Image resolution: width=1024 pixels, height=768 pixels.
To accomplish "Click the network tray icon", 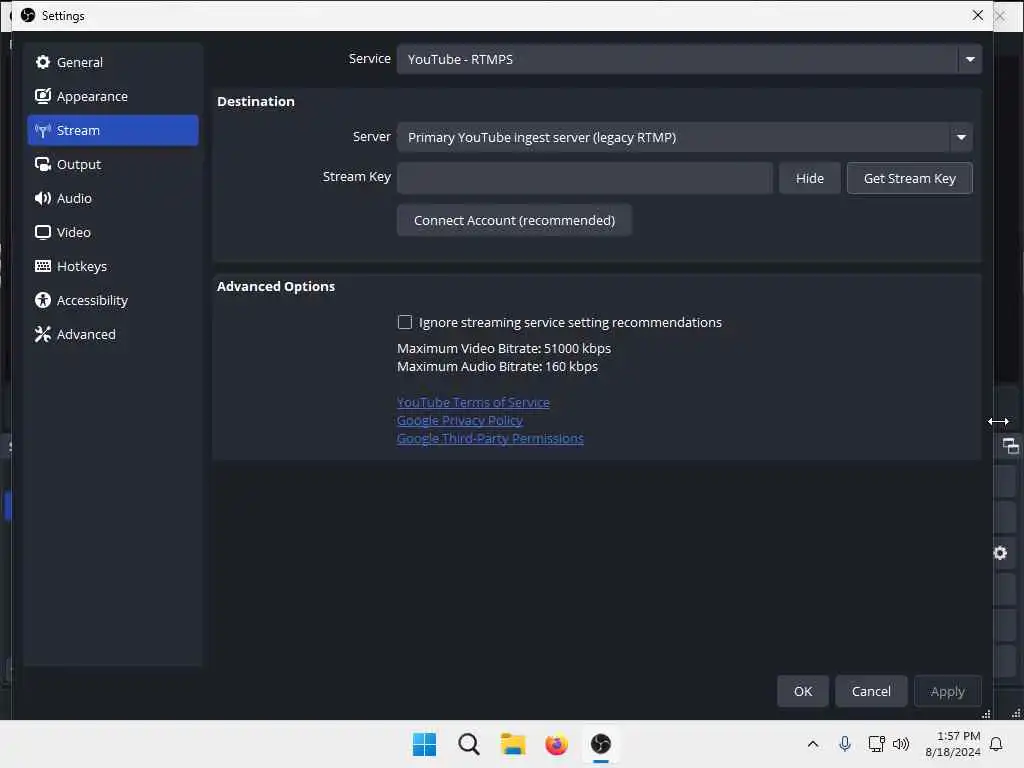I will pos(876,744).
